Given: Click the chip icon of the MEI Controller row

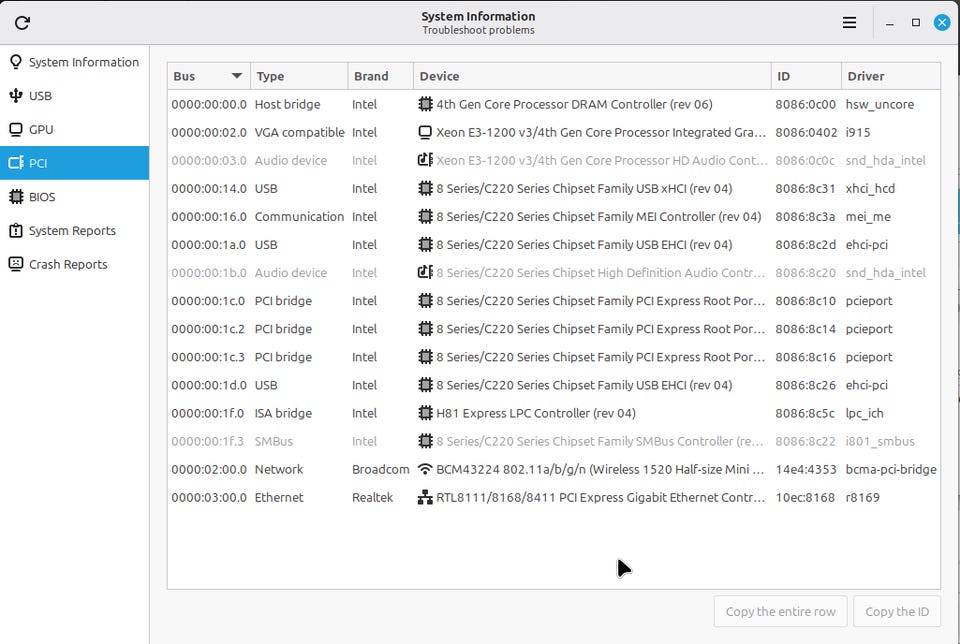Looking at the screenshot, I should (x=425, y=217).
